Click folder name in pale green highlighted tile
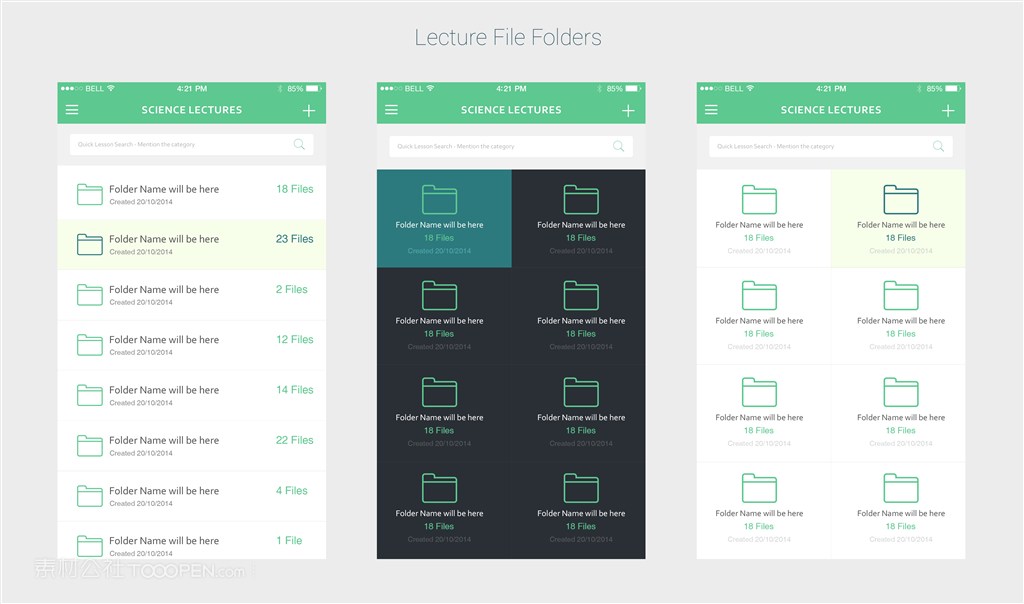The image size is (1024, 604). [x=901, y=225]
